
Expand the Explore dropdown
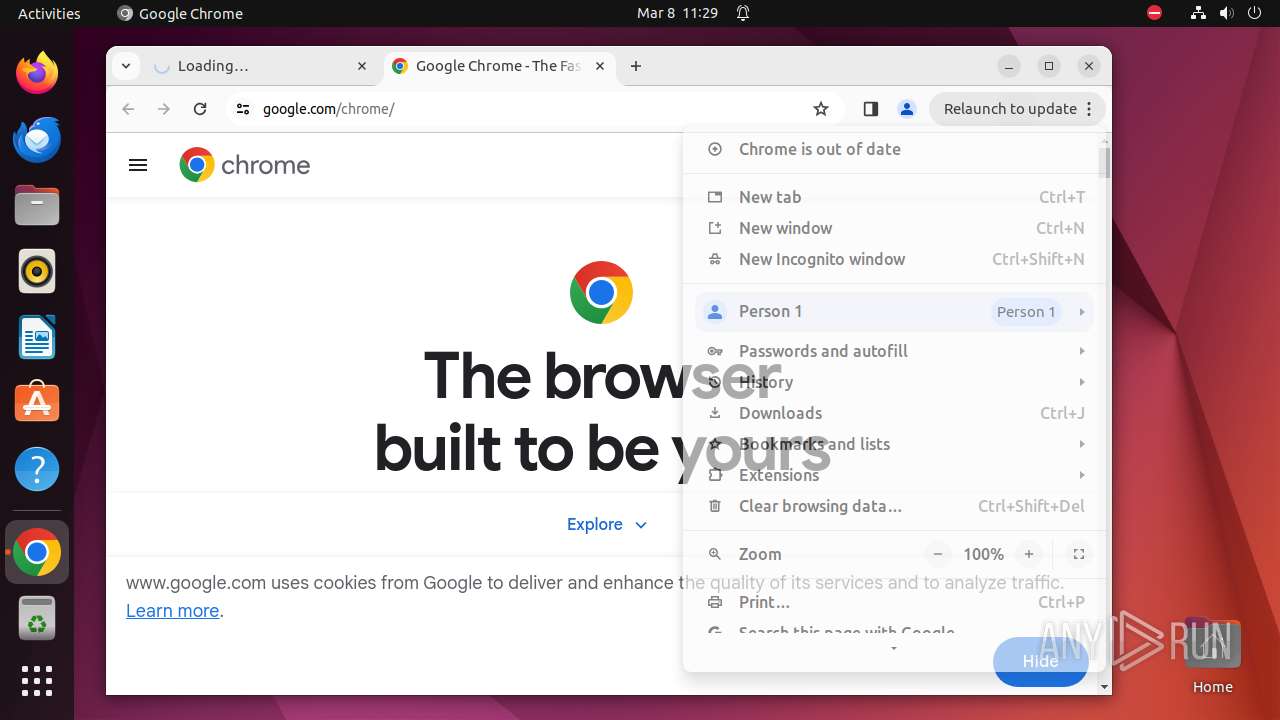point(607,524)
